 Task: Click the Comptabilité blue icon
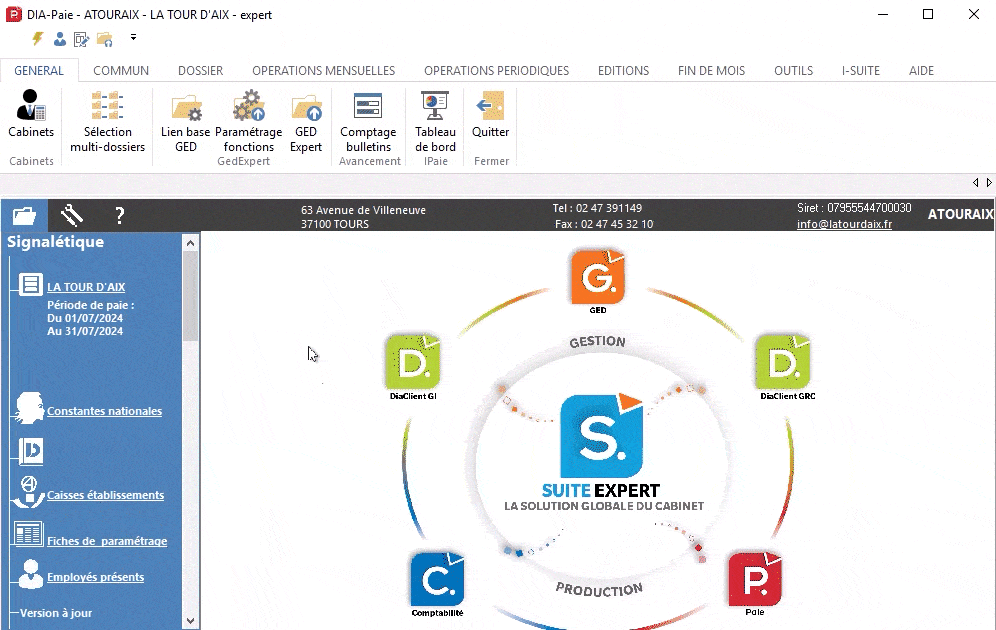437,579
